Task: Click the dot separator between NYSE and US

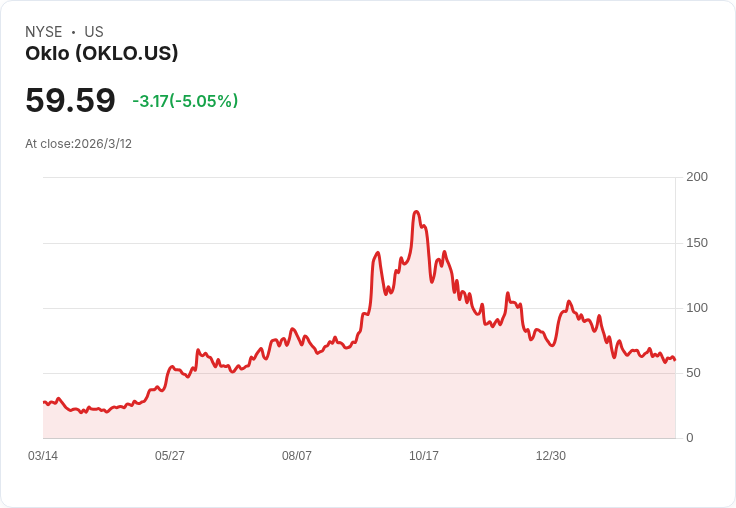Action: (73, 32)
